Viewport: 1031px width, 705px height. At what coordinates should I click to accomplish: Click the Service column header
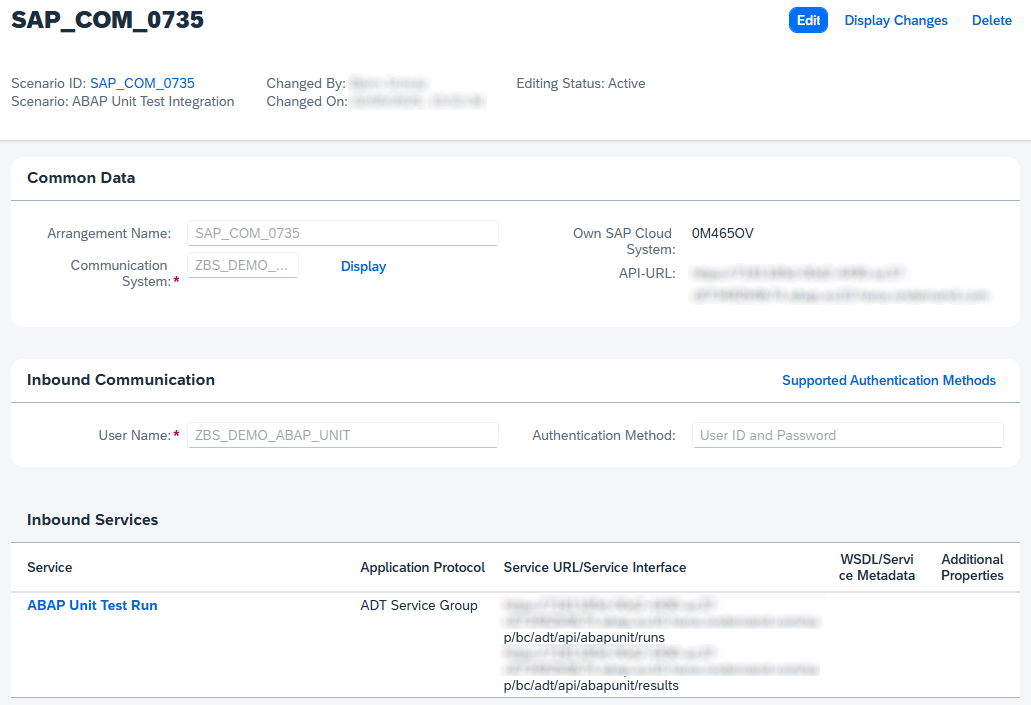coord(49,568)
